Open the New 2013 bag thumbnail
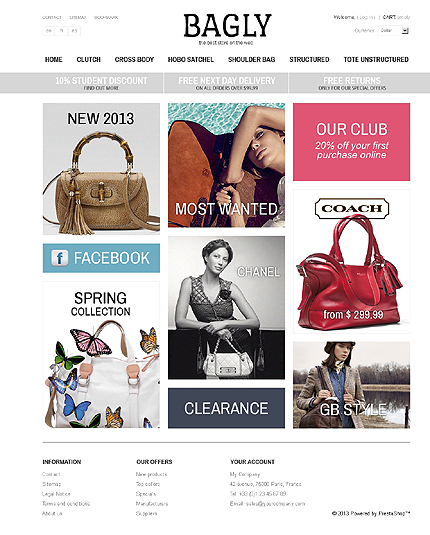Image resolution: width=430 pixels, height=535 pixels. pos(101,169)
